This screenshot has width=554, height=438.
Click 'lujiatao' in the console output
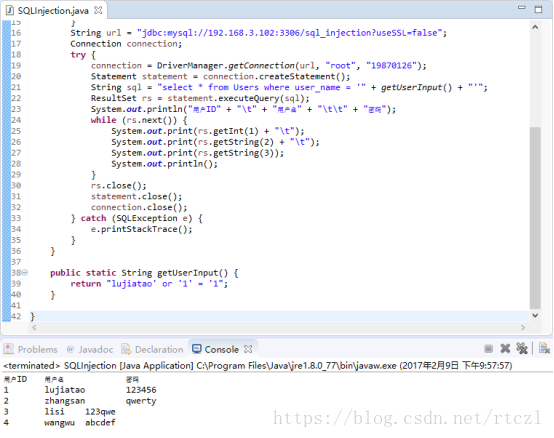click(65, 390)
